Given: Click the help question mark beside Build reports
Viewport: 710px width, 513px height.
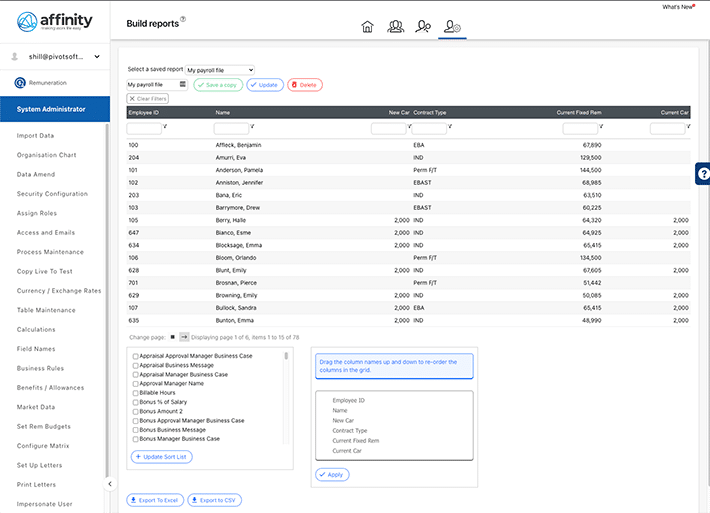Looking at the screenshot, I should point(183,19).
